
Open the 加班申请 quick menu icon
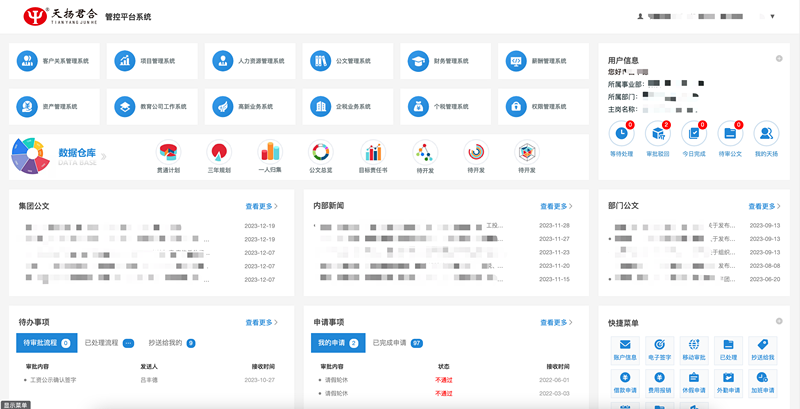click(763, 384)
